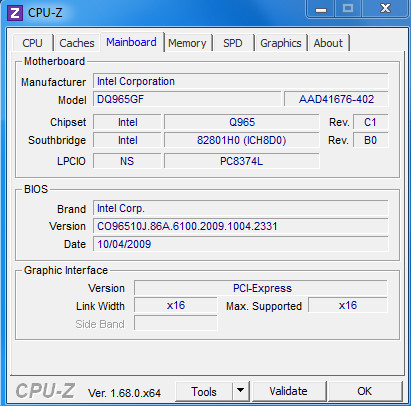The width and height of the screenshot is (411, 406).
Task: Click the CPU-Z title bar text
Action: (45, 13)
